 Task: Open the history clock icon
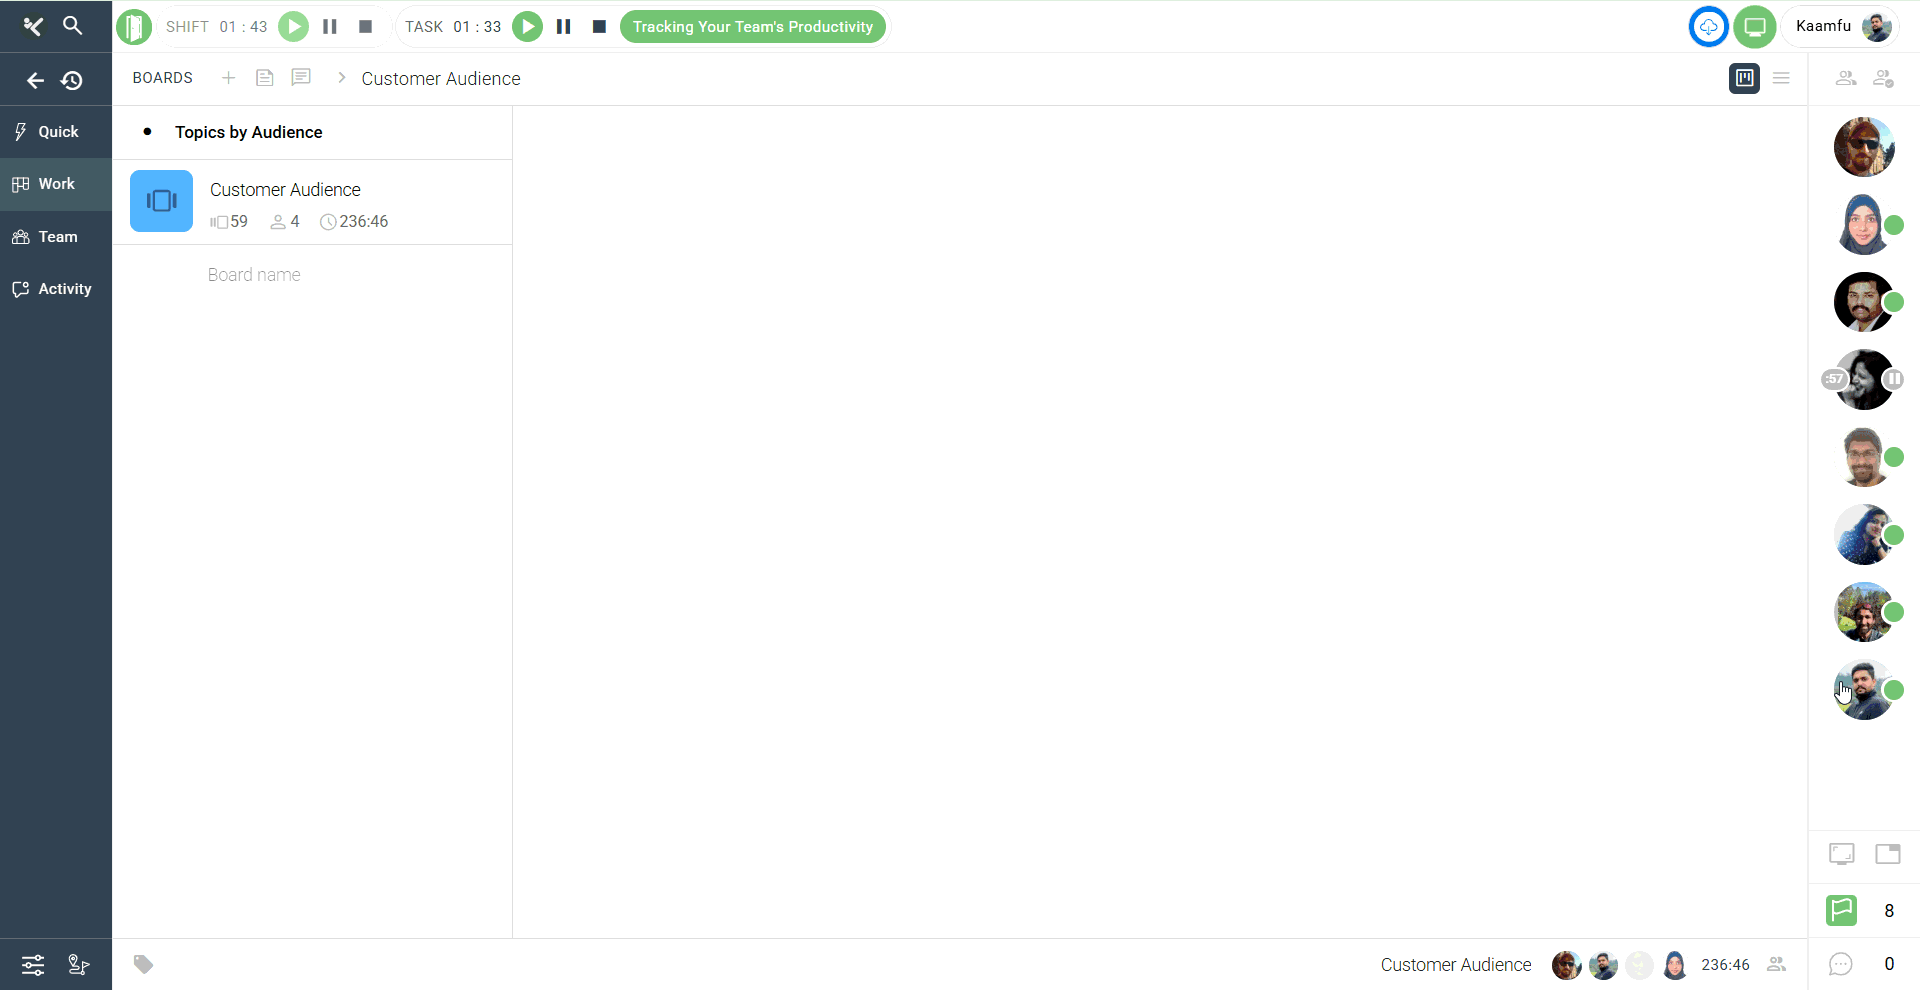(72, 81)
